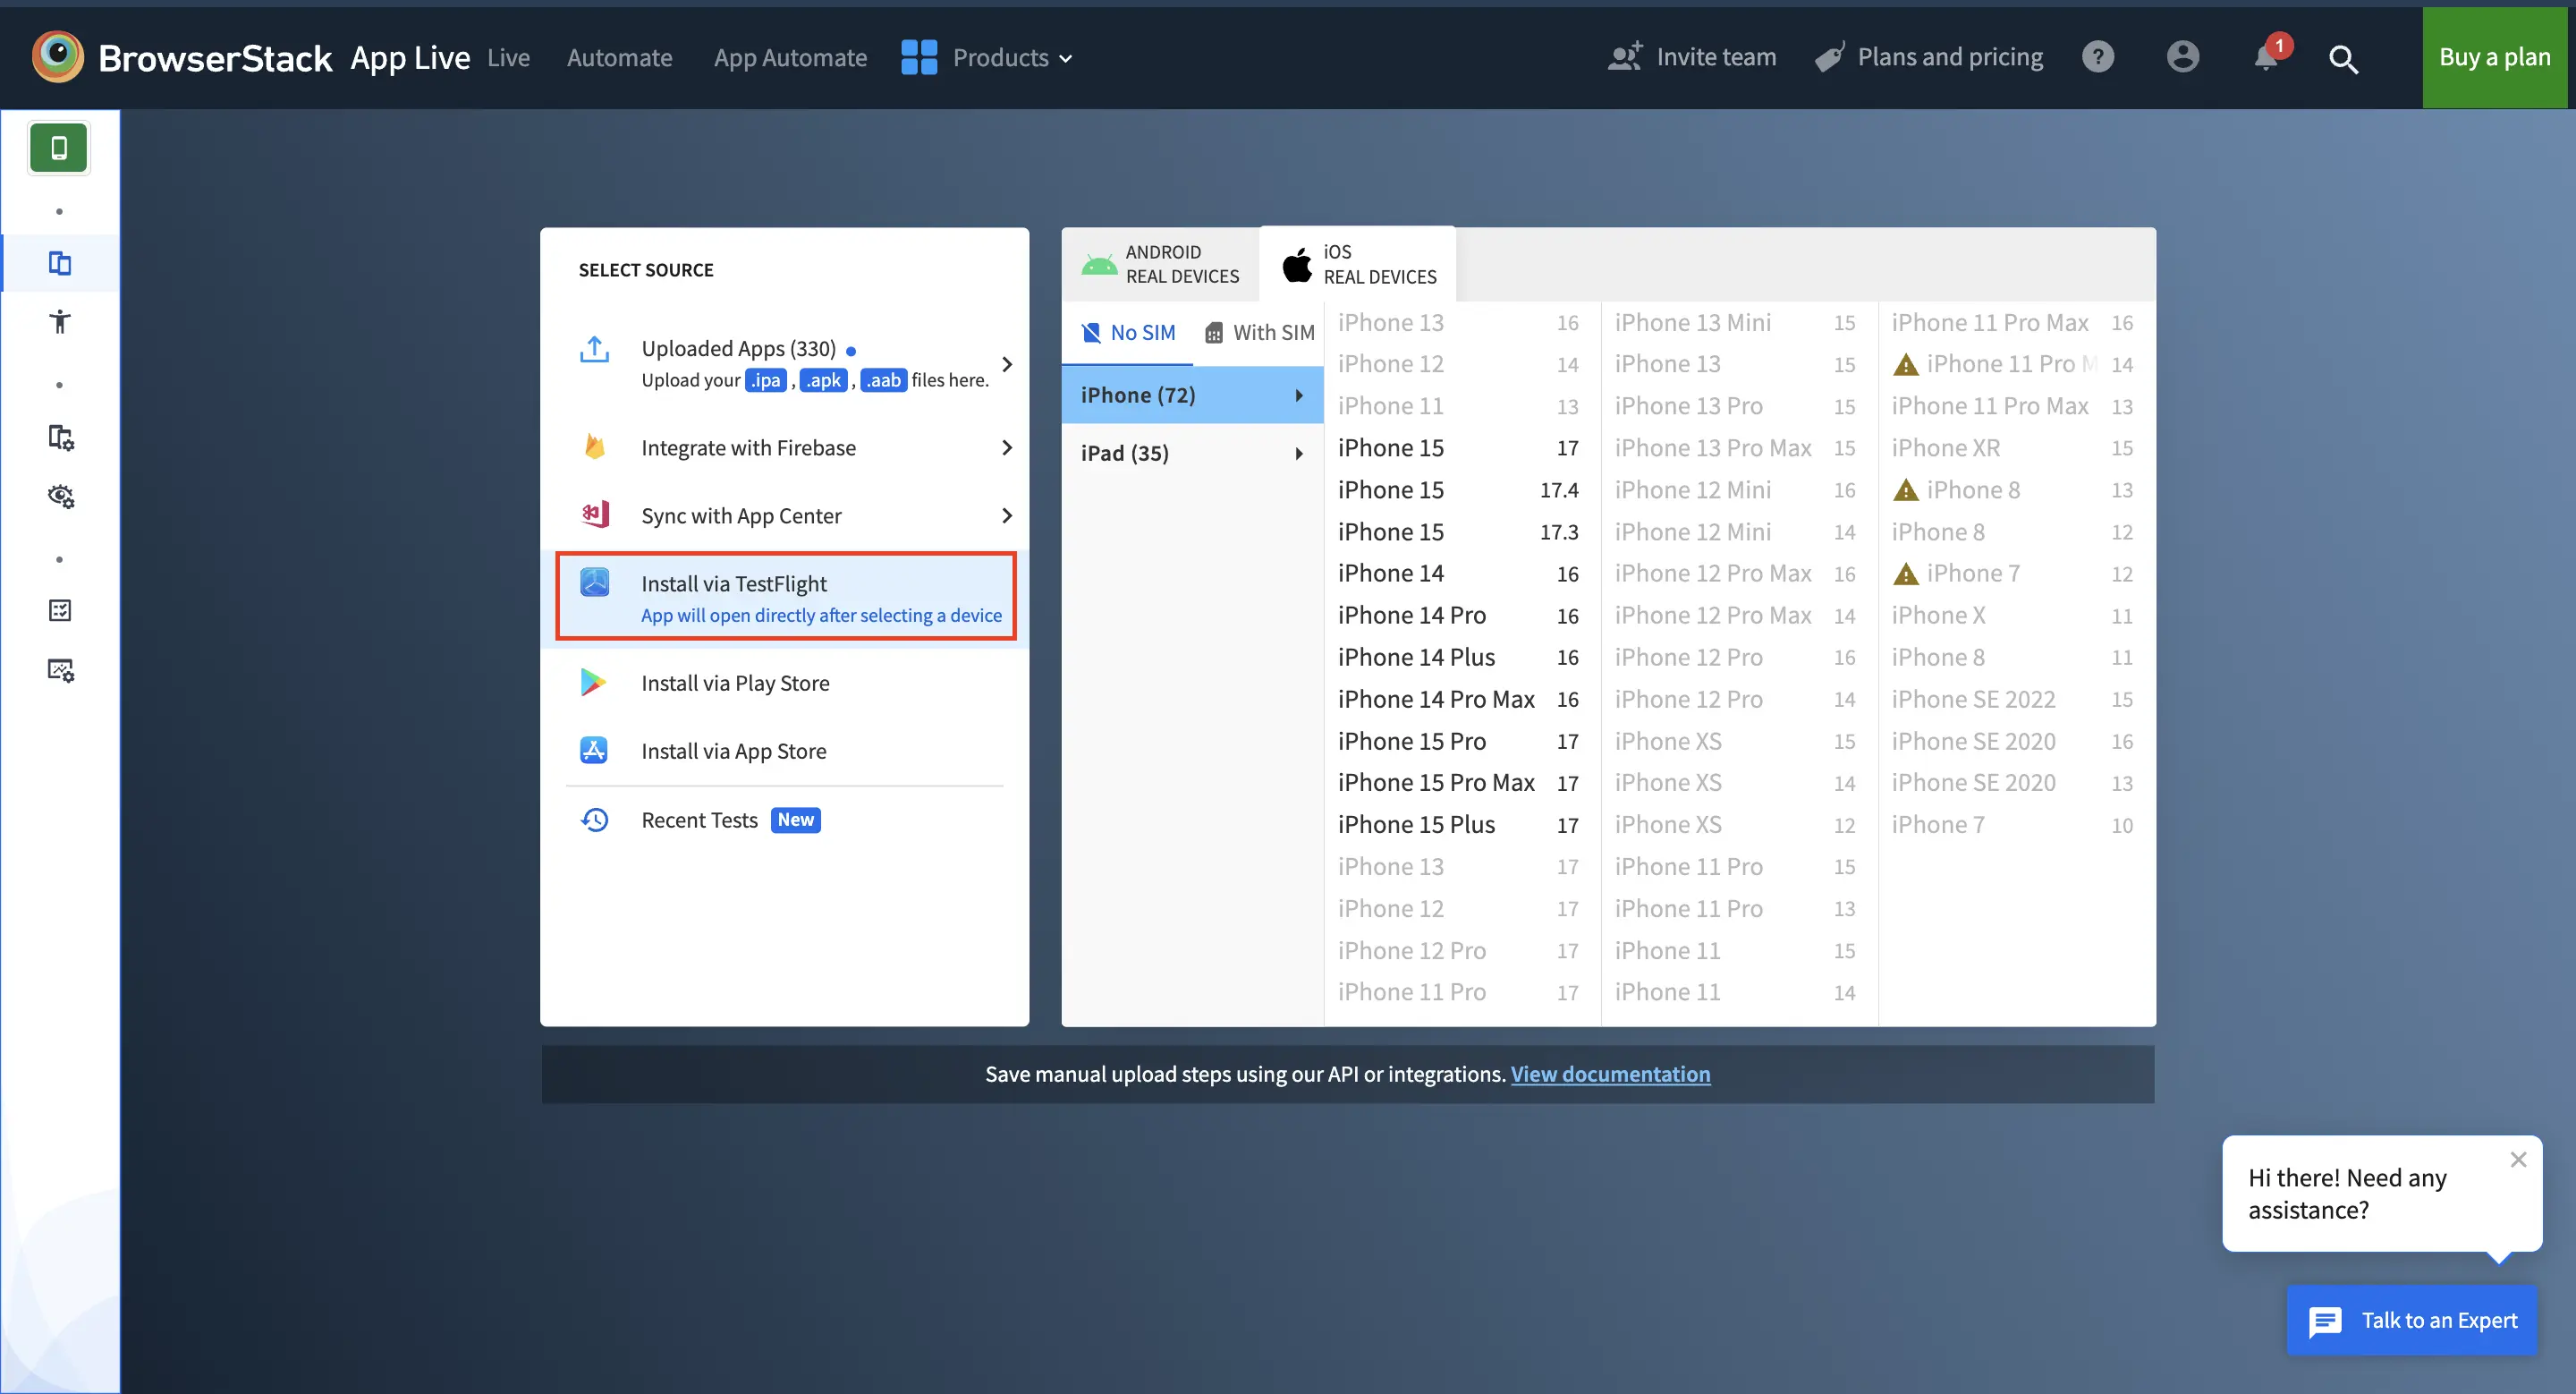The width and height of the screenshot is (2576, 1394).
Task: Select the accessibility figure icon in sidebar
Action: point(60,321)
